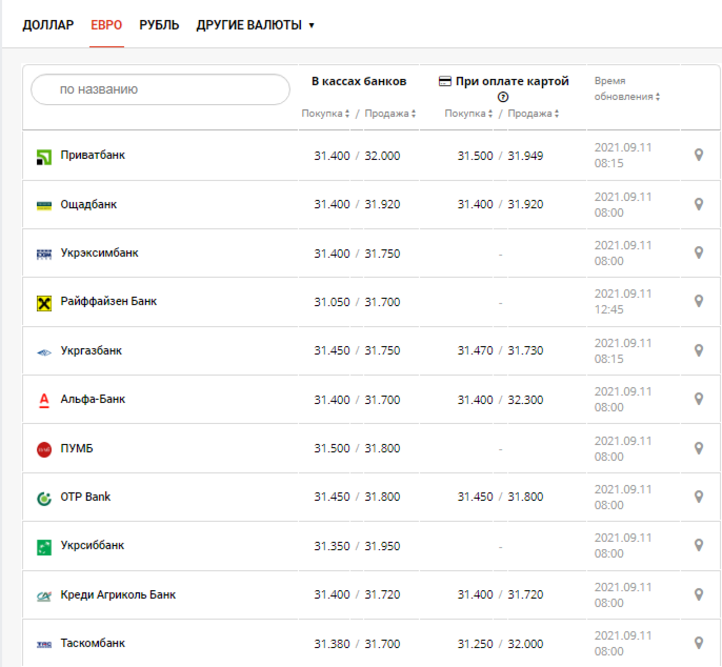Click Приватбанк card sale rate 31.949
The image size is (722, 667).
(525, 156)
